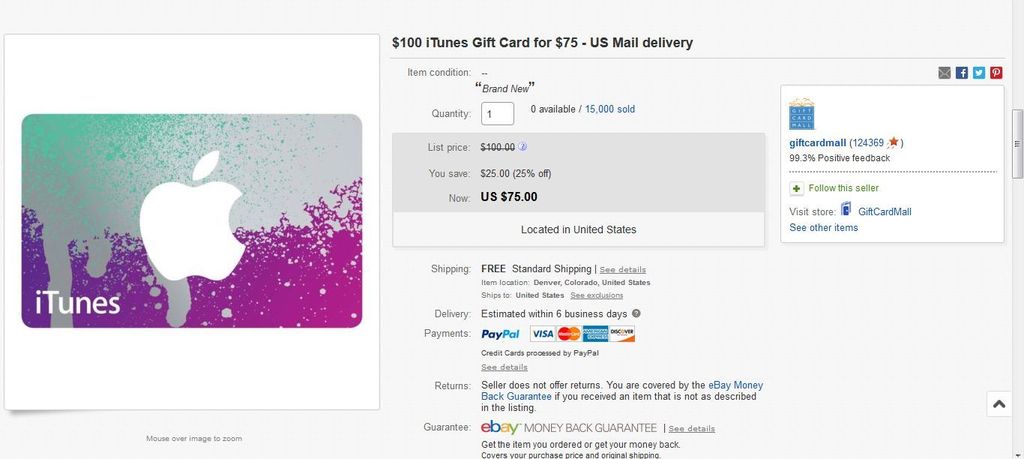1024x459 pixels.
Task: Click the seller's feedback star icon
Action: pyautogui.click(x=894, y=143)
